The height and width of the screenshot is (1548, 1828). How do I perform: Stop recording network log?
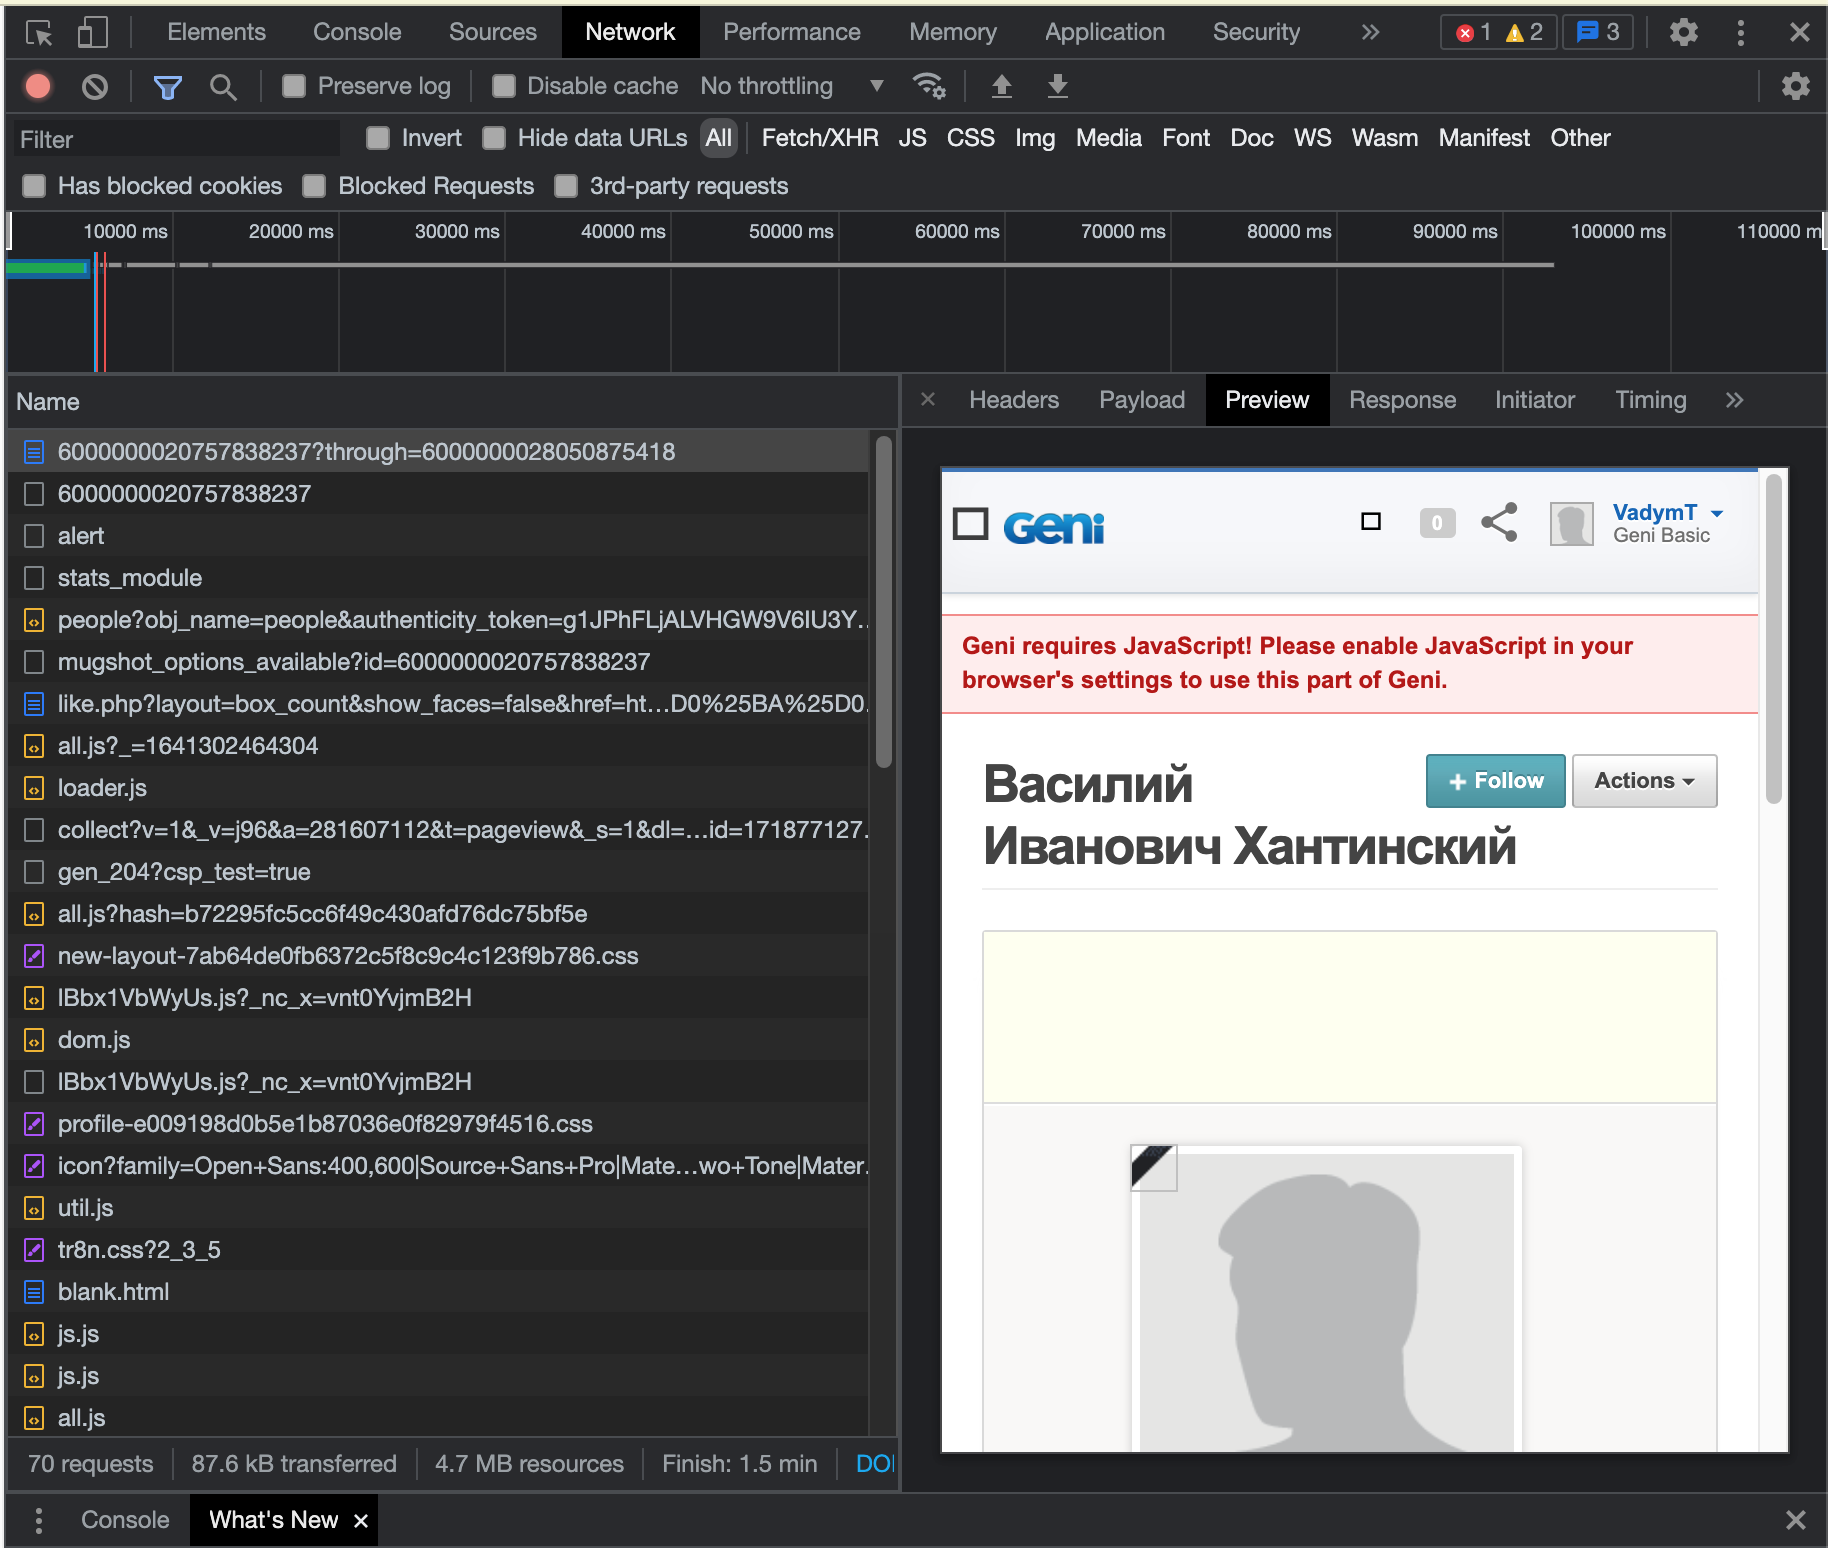pos(38,87)
